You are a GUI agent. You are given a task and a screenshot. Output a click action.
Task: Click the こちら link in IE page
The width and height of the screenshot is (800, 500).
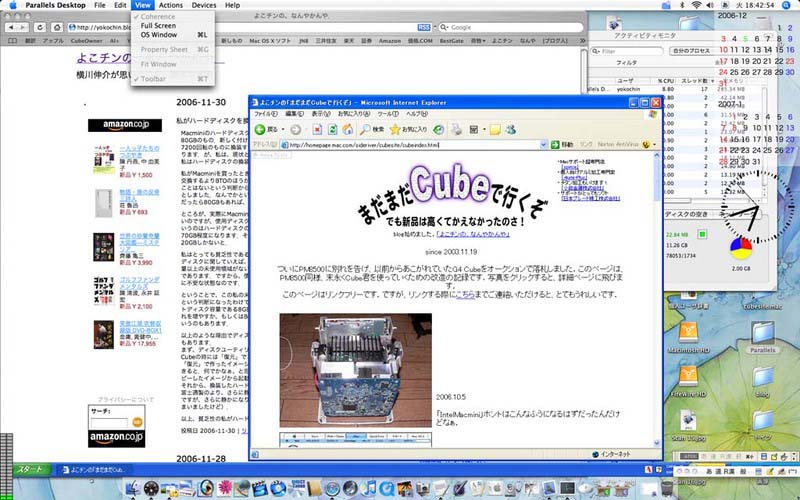[465, 295]
